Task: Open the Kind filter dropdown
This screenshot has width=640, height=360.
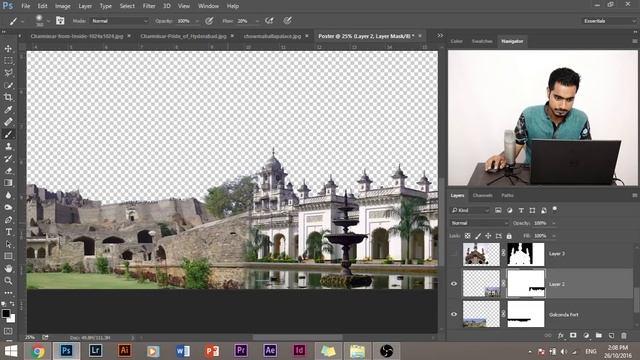Action: pyautogui.click(x=470, y=210)
